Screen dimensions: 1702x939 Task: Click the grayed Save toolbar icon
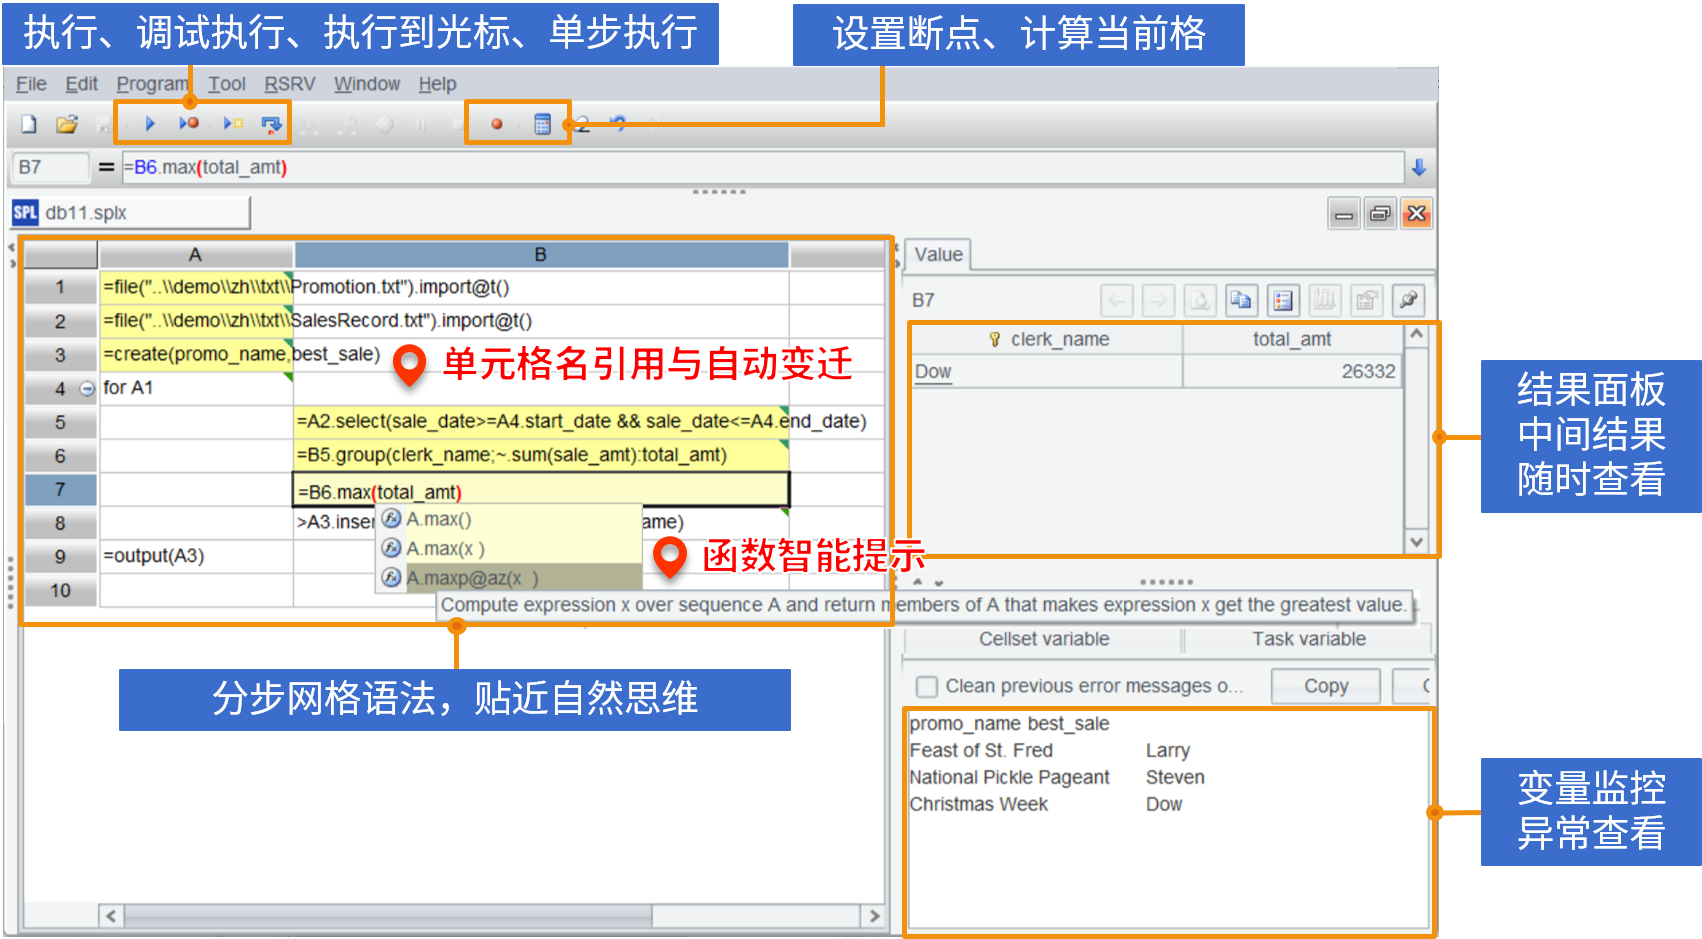103,124
